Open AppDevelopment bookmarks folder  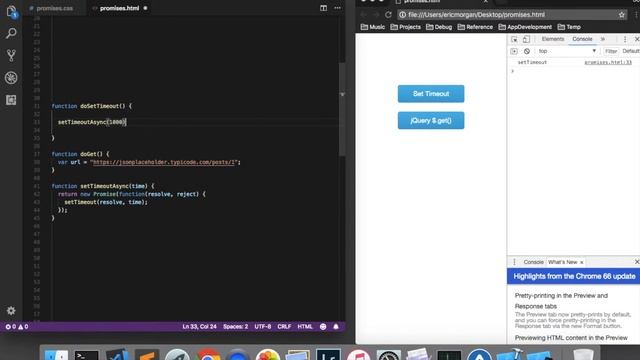coord(525,27)
